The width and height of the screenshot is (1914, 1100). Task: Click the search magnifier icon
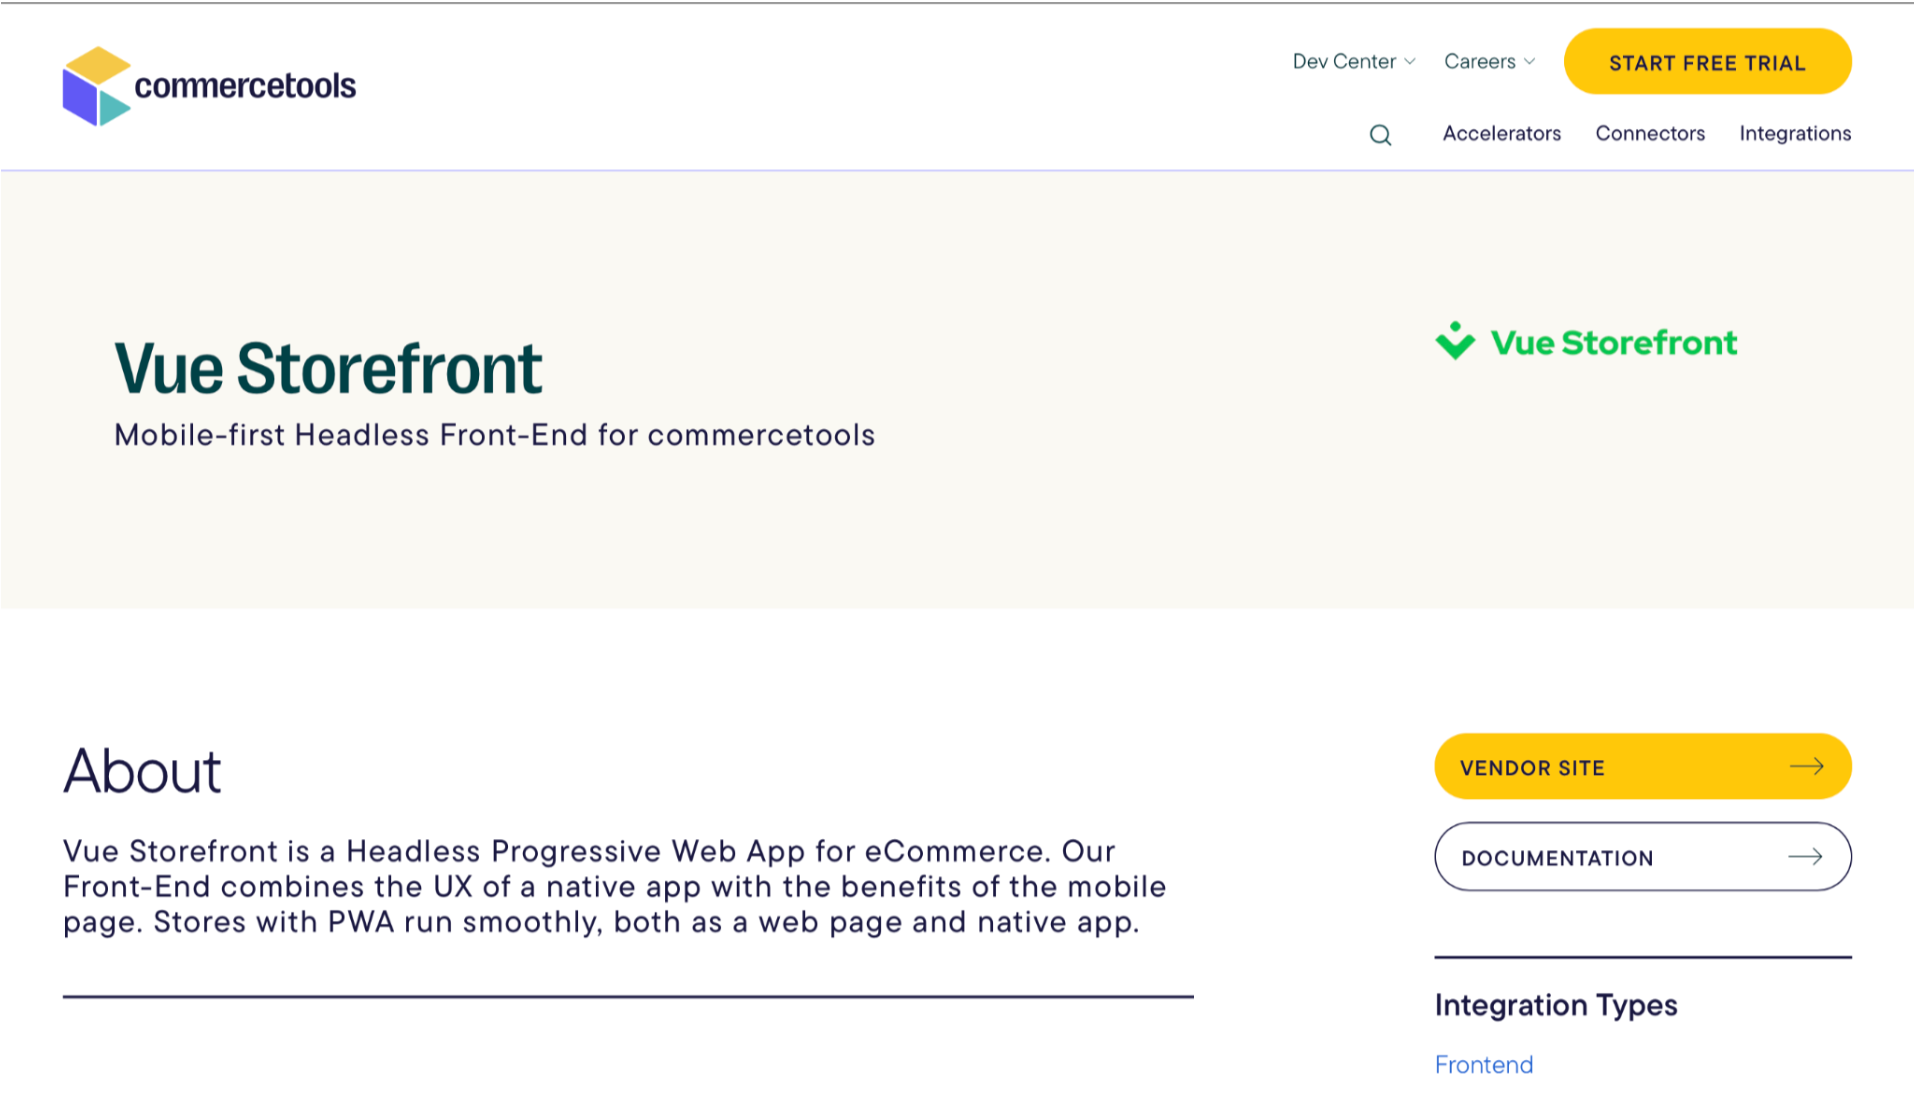[x=1380, y=135]
